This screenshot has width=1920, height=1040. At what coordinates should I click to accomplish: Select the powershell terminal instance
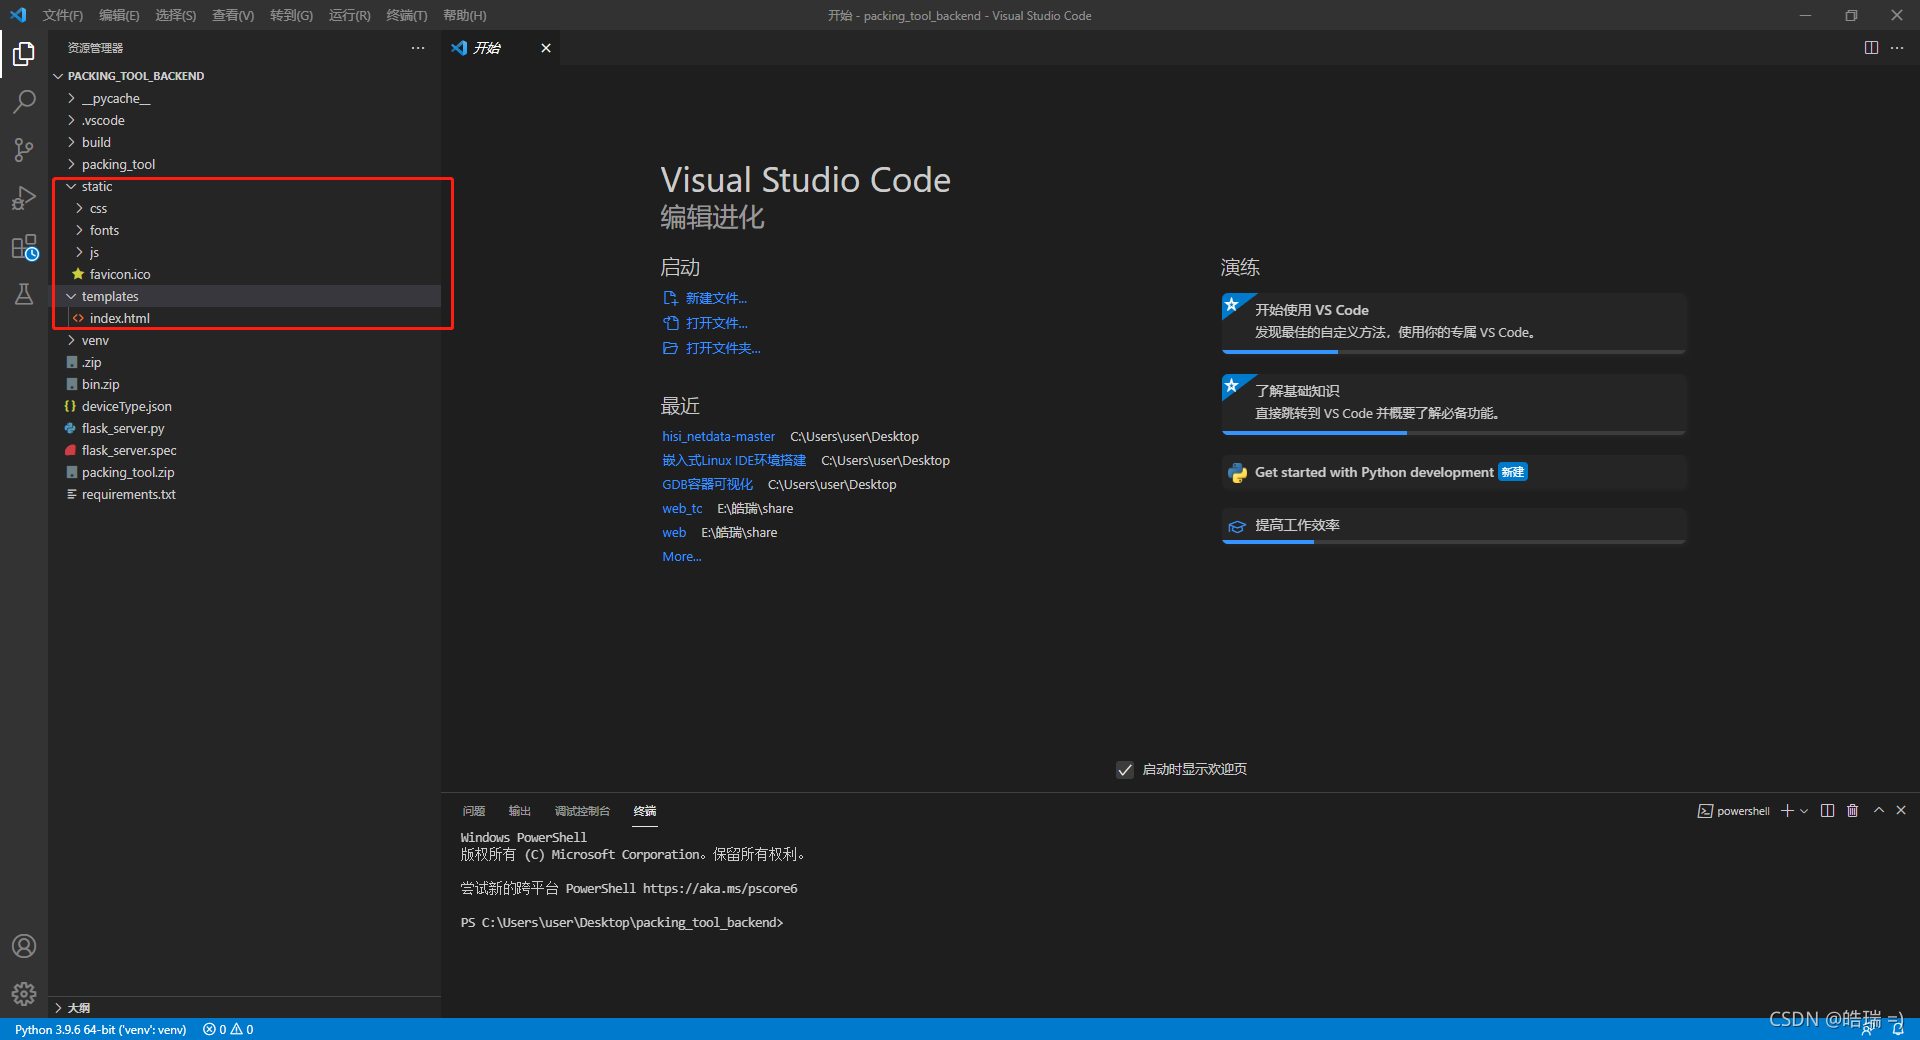click(x=1734, y=811)
